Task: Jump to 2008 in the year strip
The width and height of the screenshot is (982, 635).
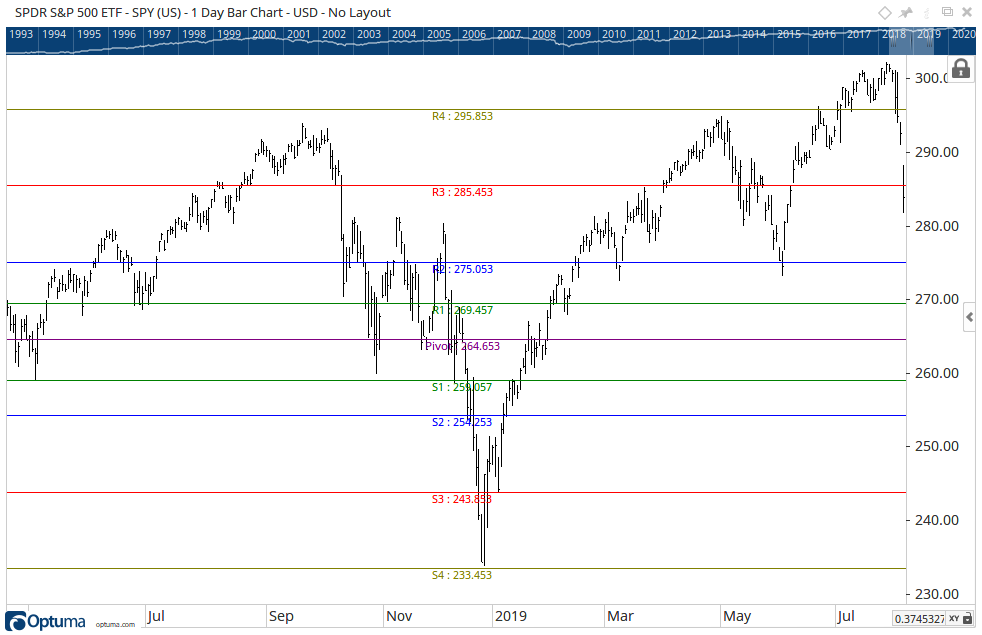Action: (544, 34)
